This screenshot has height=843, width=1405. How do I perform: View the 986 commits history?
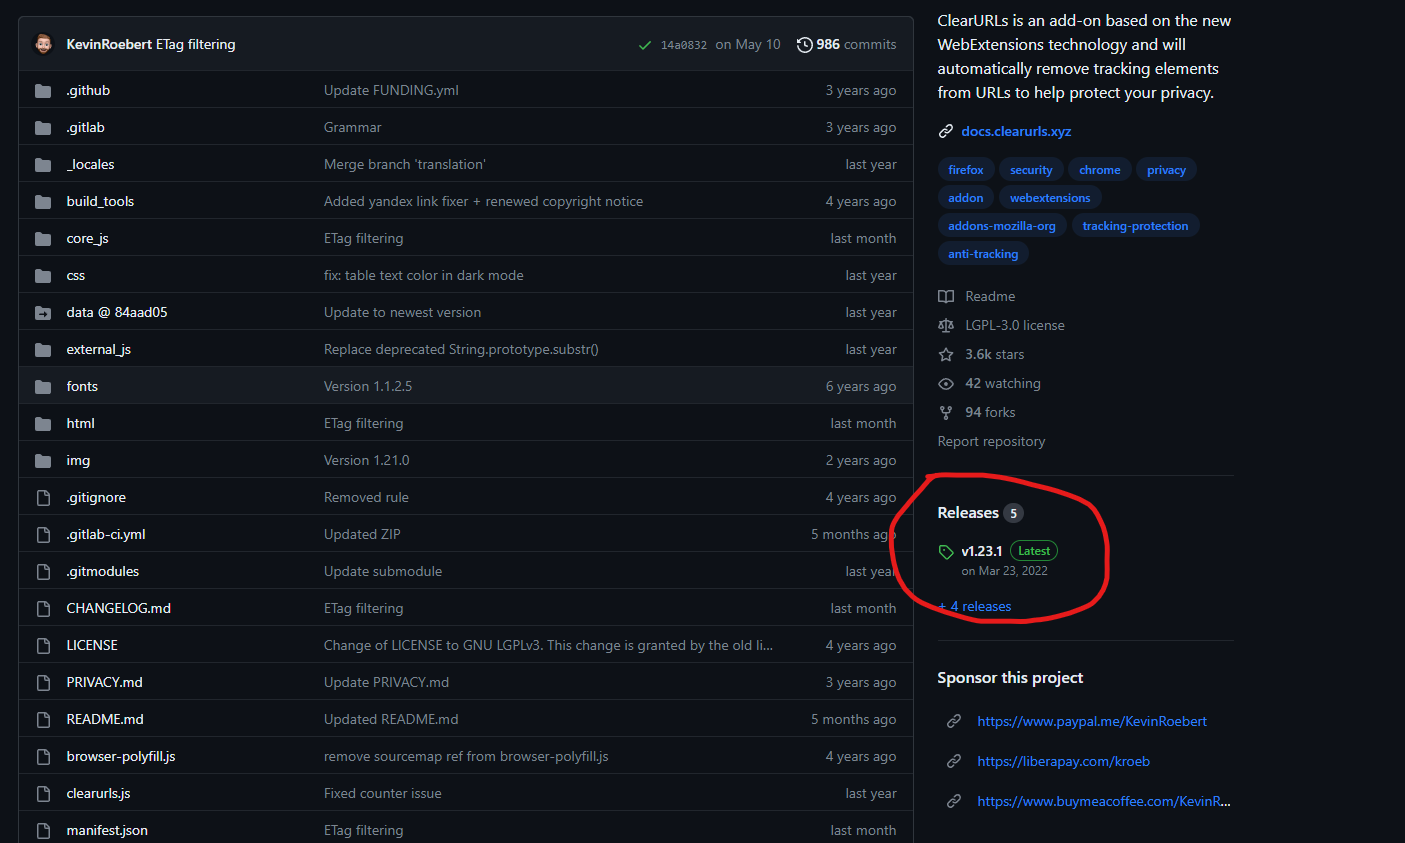click(846, 45)
